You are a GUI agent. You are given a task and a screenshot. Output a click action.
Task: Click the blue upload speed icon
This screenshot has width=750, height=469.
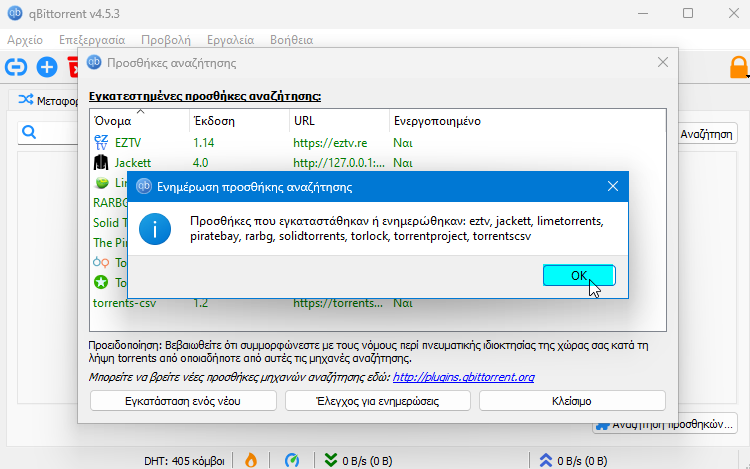[546, 460]
